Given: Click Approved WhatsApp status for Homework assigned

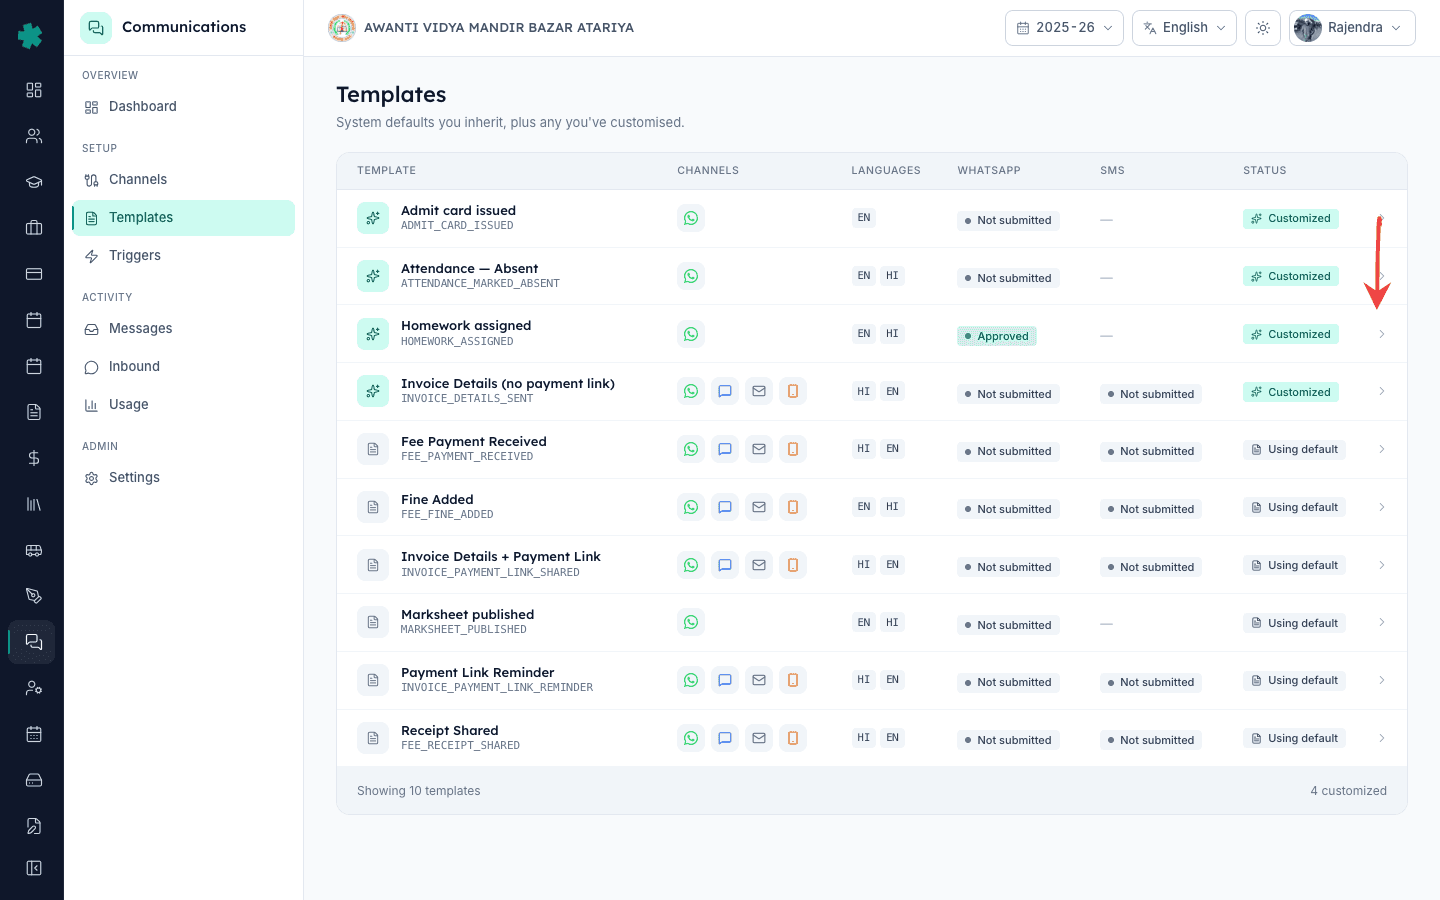Looking at the screenshot, I should 996,336.
